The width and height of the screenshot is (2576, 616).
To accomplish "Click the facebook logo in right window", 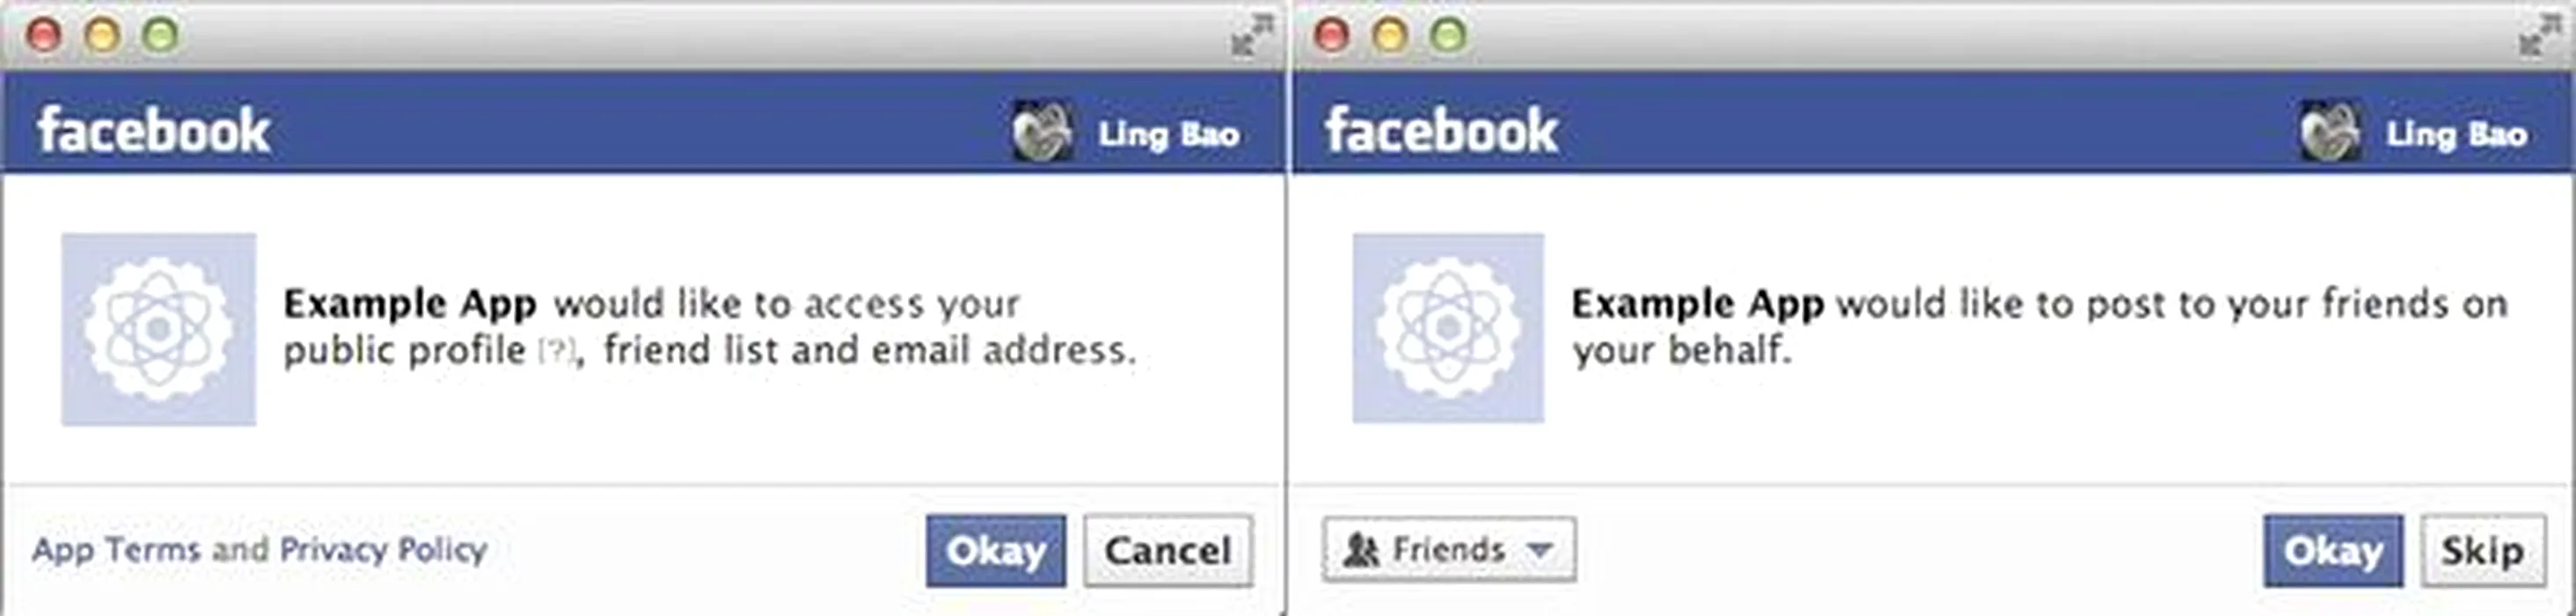I will (x=1442, y=131).
